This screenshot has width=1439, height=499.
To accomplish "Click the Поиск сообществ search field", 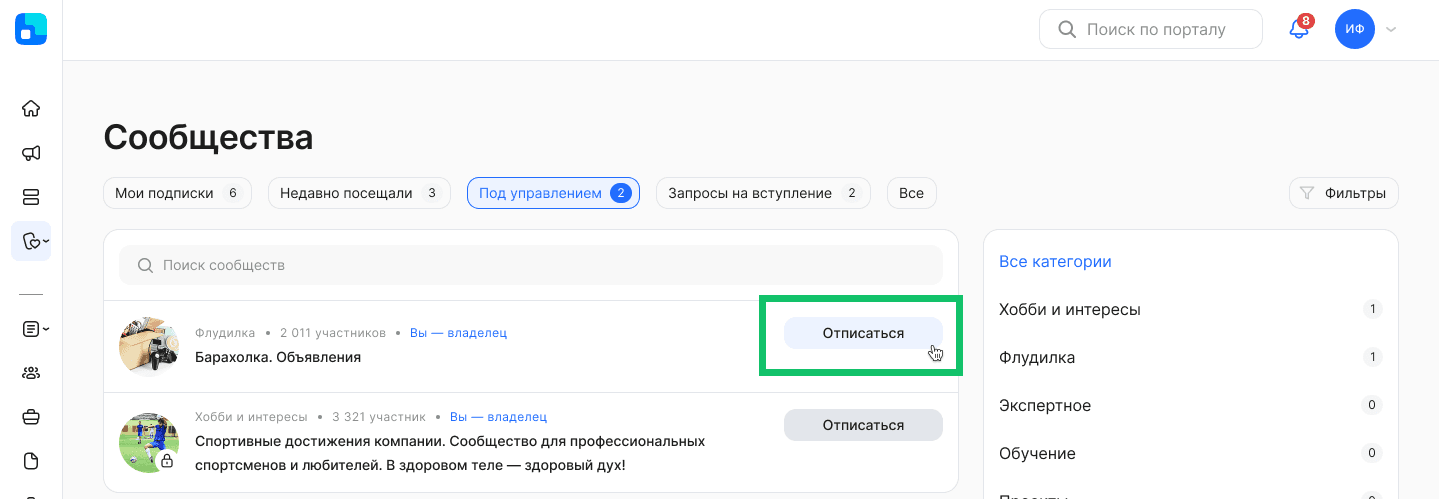I will coord(531,265).
